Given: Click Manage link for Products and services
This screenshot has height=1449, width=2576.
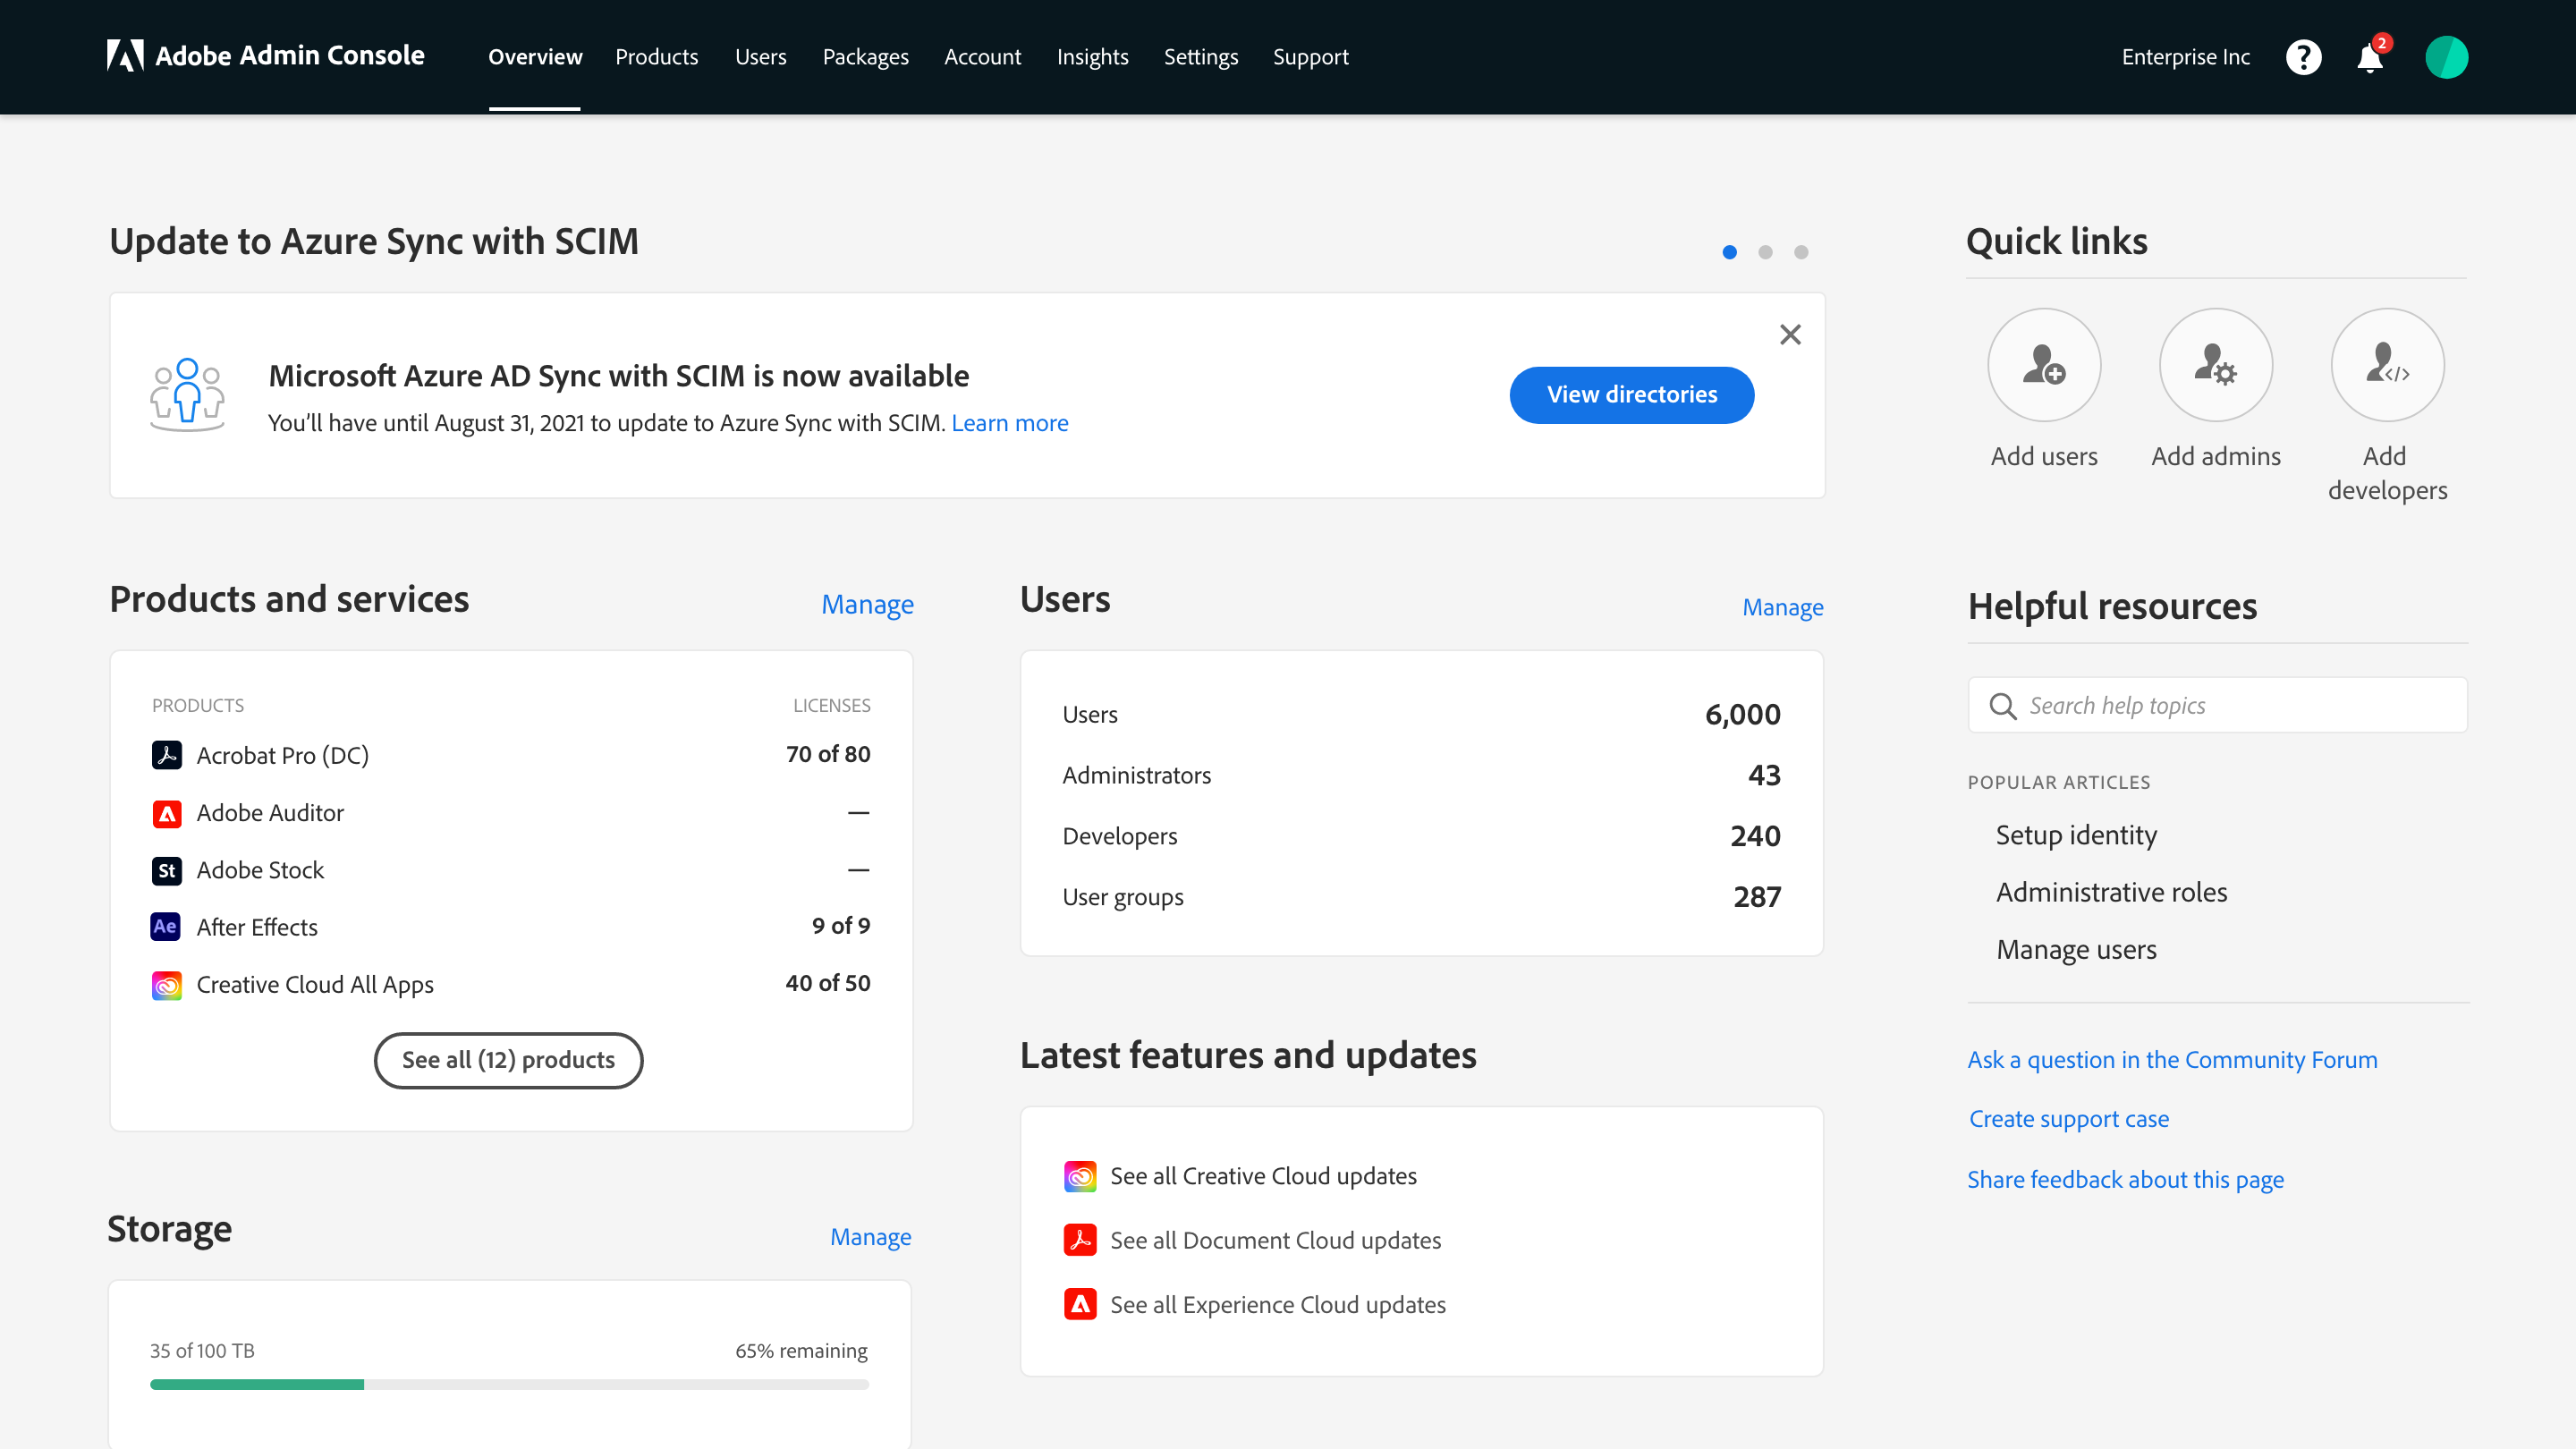Looking at the screenshot, I should click(867, 605).
